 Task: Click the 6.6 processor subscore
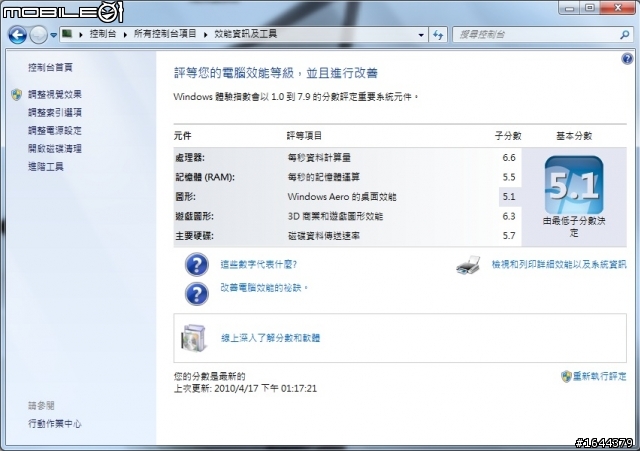(x=509, y=158)
